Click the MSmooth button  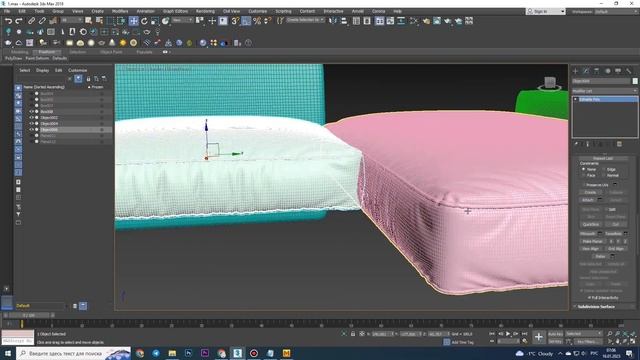click(x=588, y=233)
